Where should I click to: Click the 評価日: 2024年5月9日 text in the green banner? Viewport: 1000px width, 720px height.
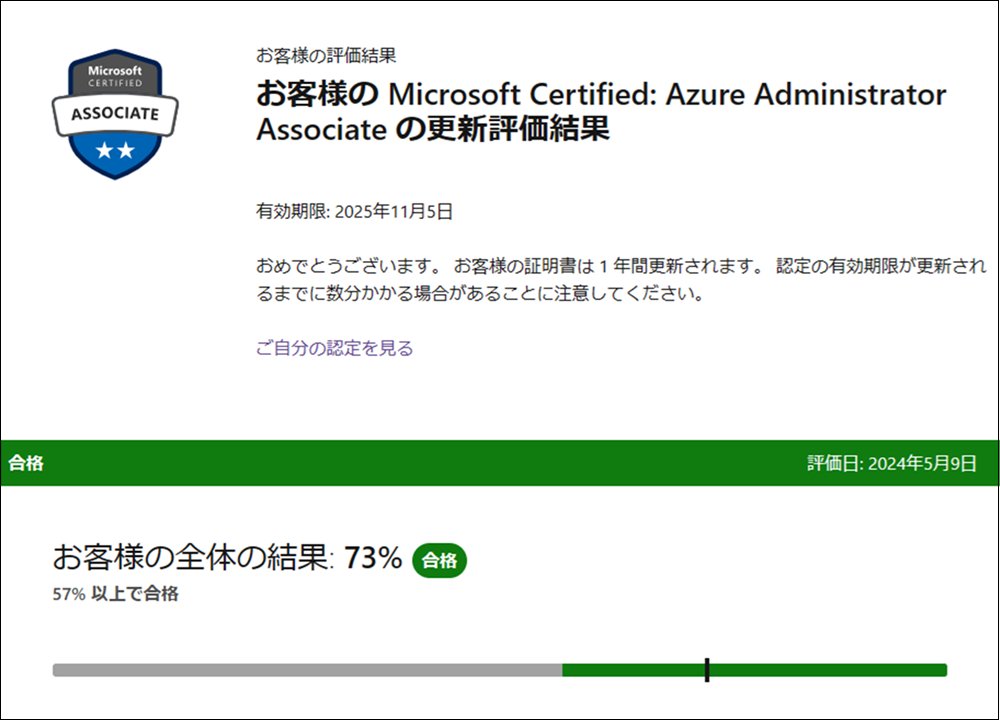[x=892, y=463]
